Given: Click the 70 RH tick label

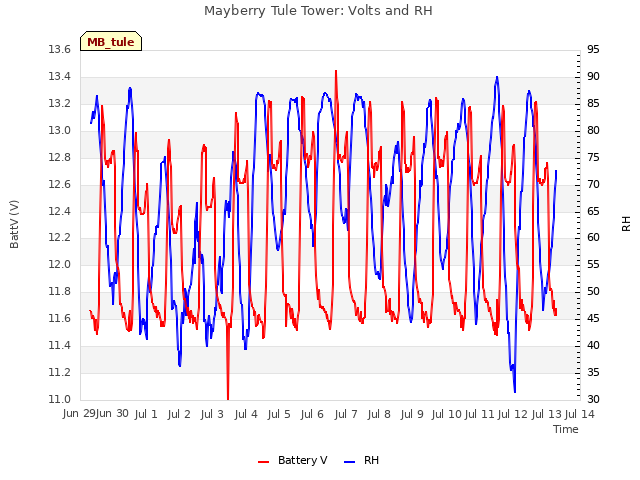Looking at the screenshot, I should tap(593, 184).
